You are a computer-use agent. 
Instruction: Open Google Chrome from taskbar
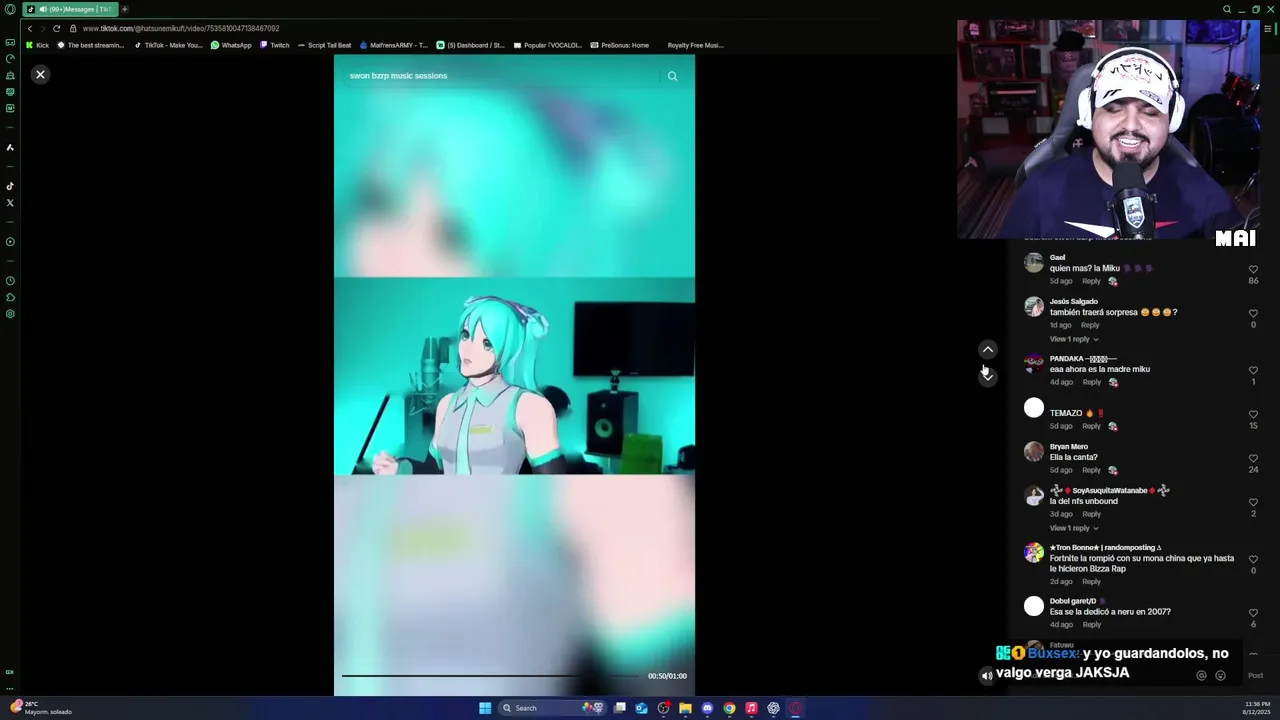tap(729, 708)
